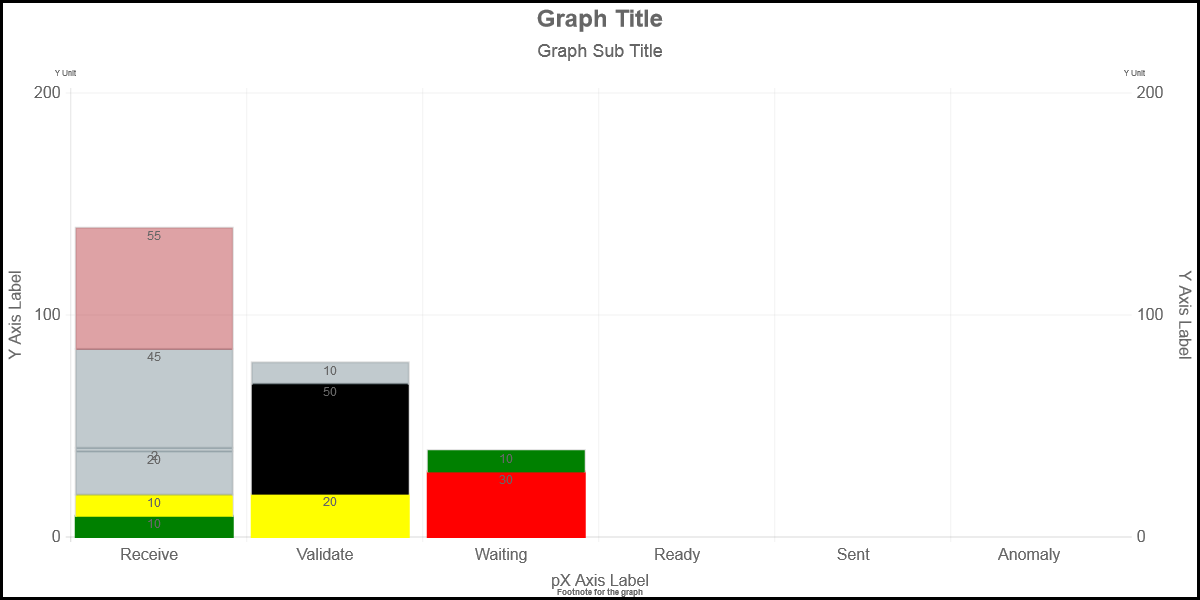Screen dimensions: 1200x600
Task: Click the Graph Title heading
Action: click(600, 19)
